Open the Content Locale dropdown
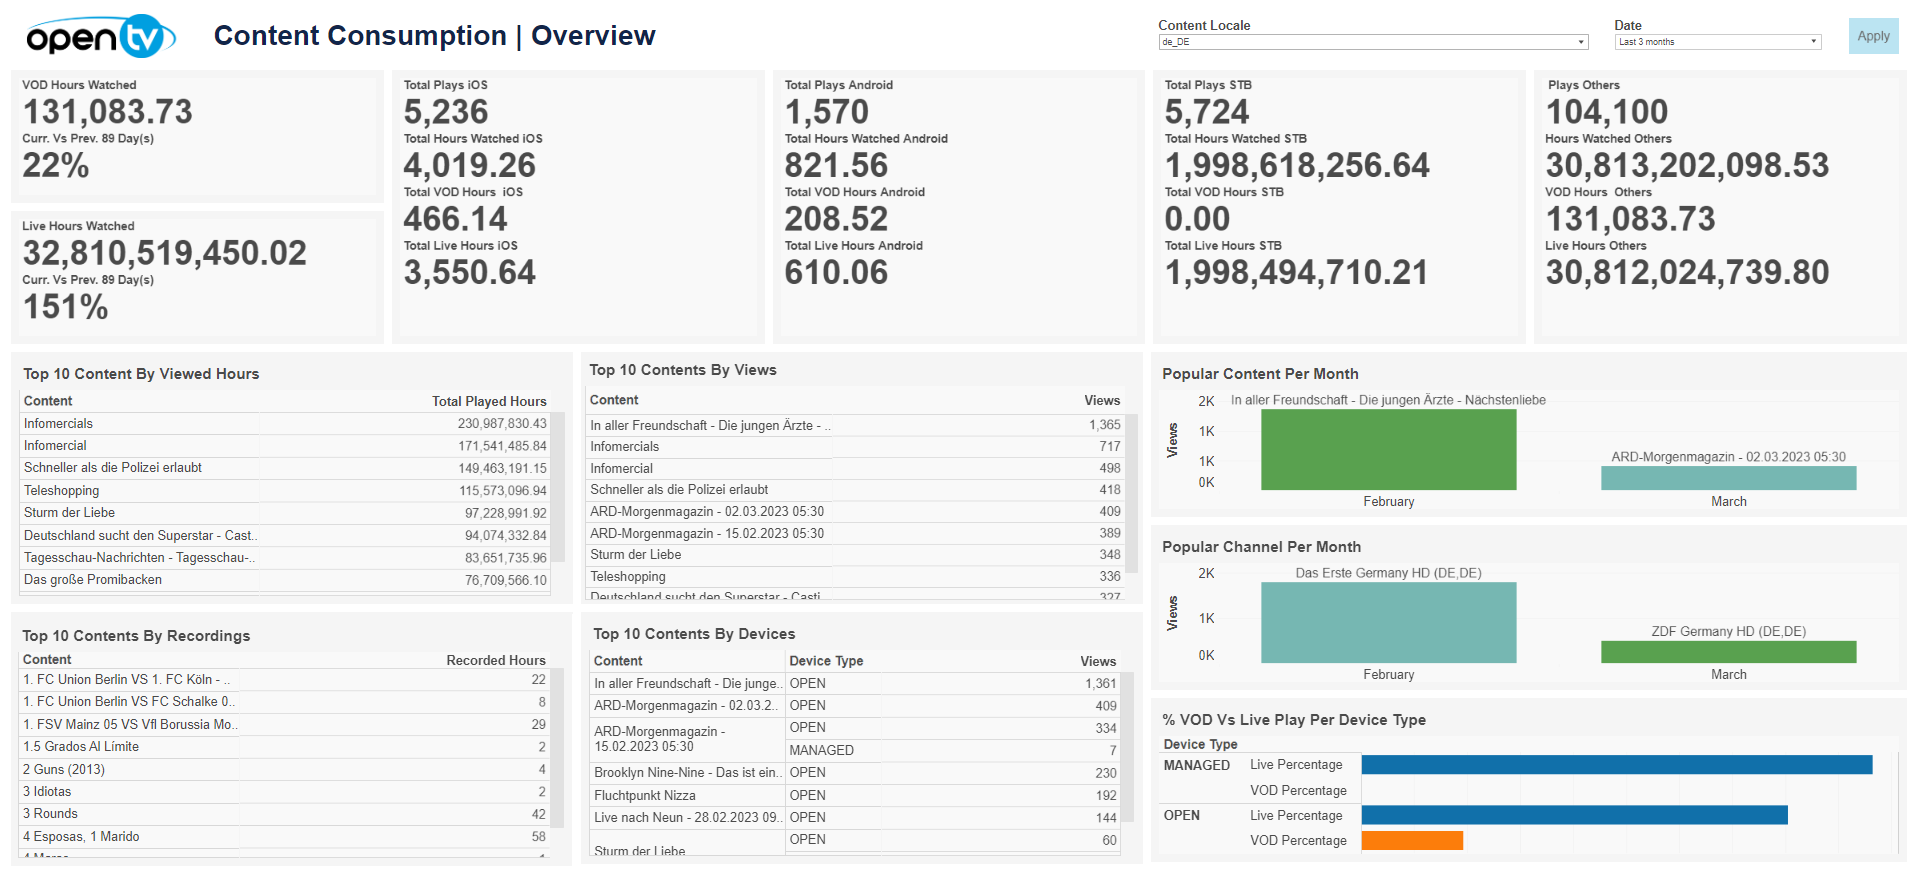 [x=1372, y=42]
